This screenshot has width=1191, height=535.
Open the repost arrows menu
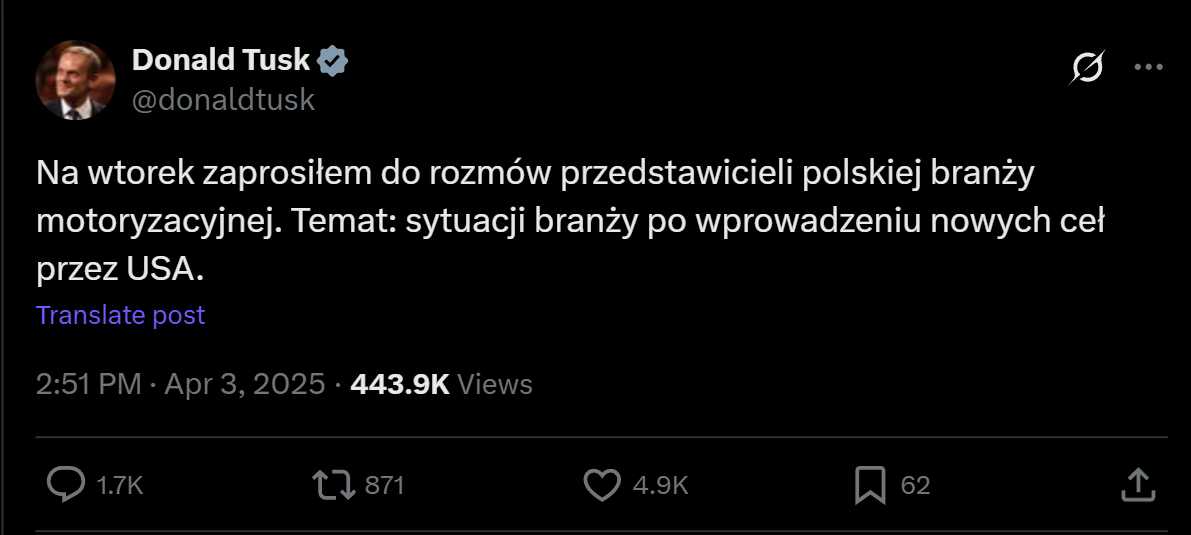pyautogui.click(x=334, y=486)
